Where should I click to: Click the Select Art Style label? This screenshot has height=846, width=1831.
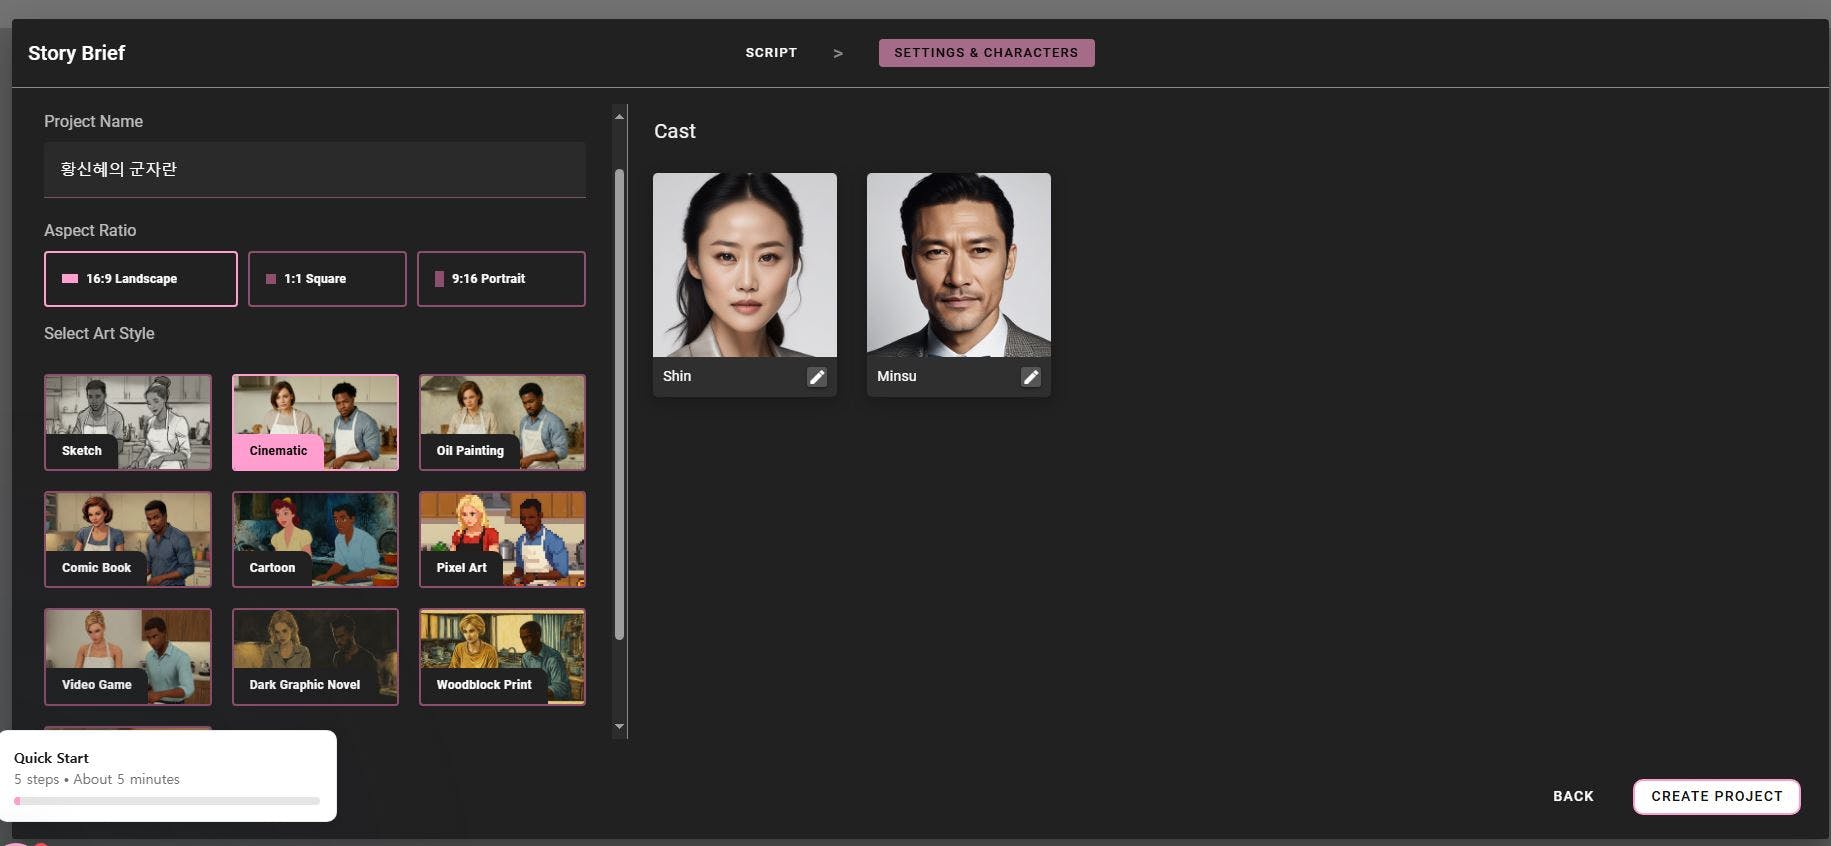tap(99, 333)
